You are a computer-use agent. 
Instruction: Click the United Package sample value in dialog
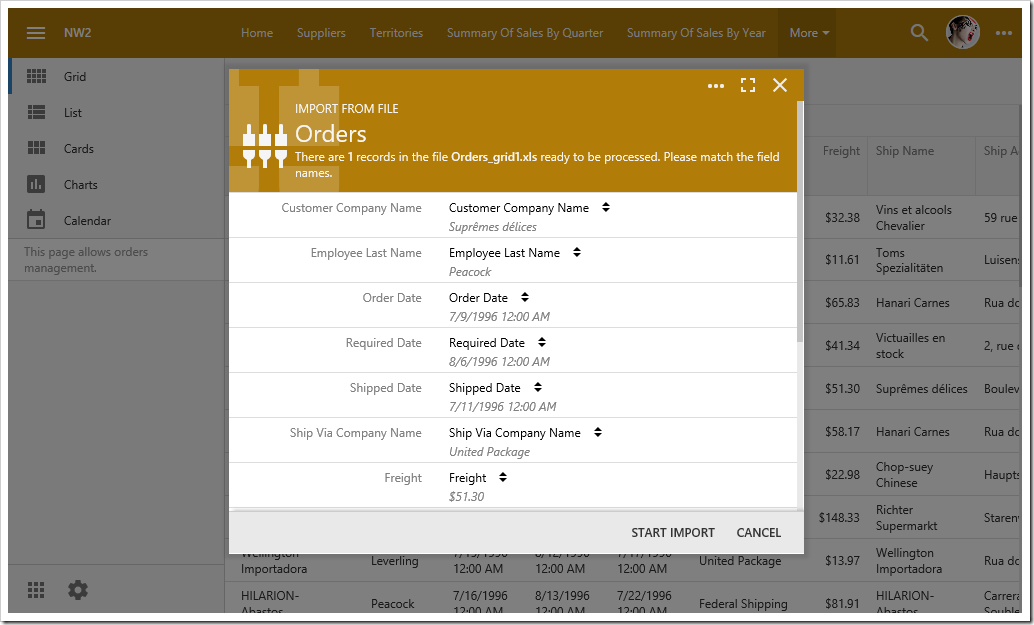tap(489, 452)
